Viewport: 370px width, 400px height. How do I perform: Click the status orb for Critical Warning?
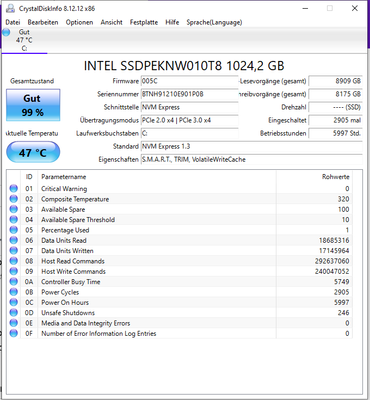click(14, 189)
